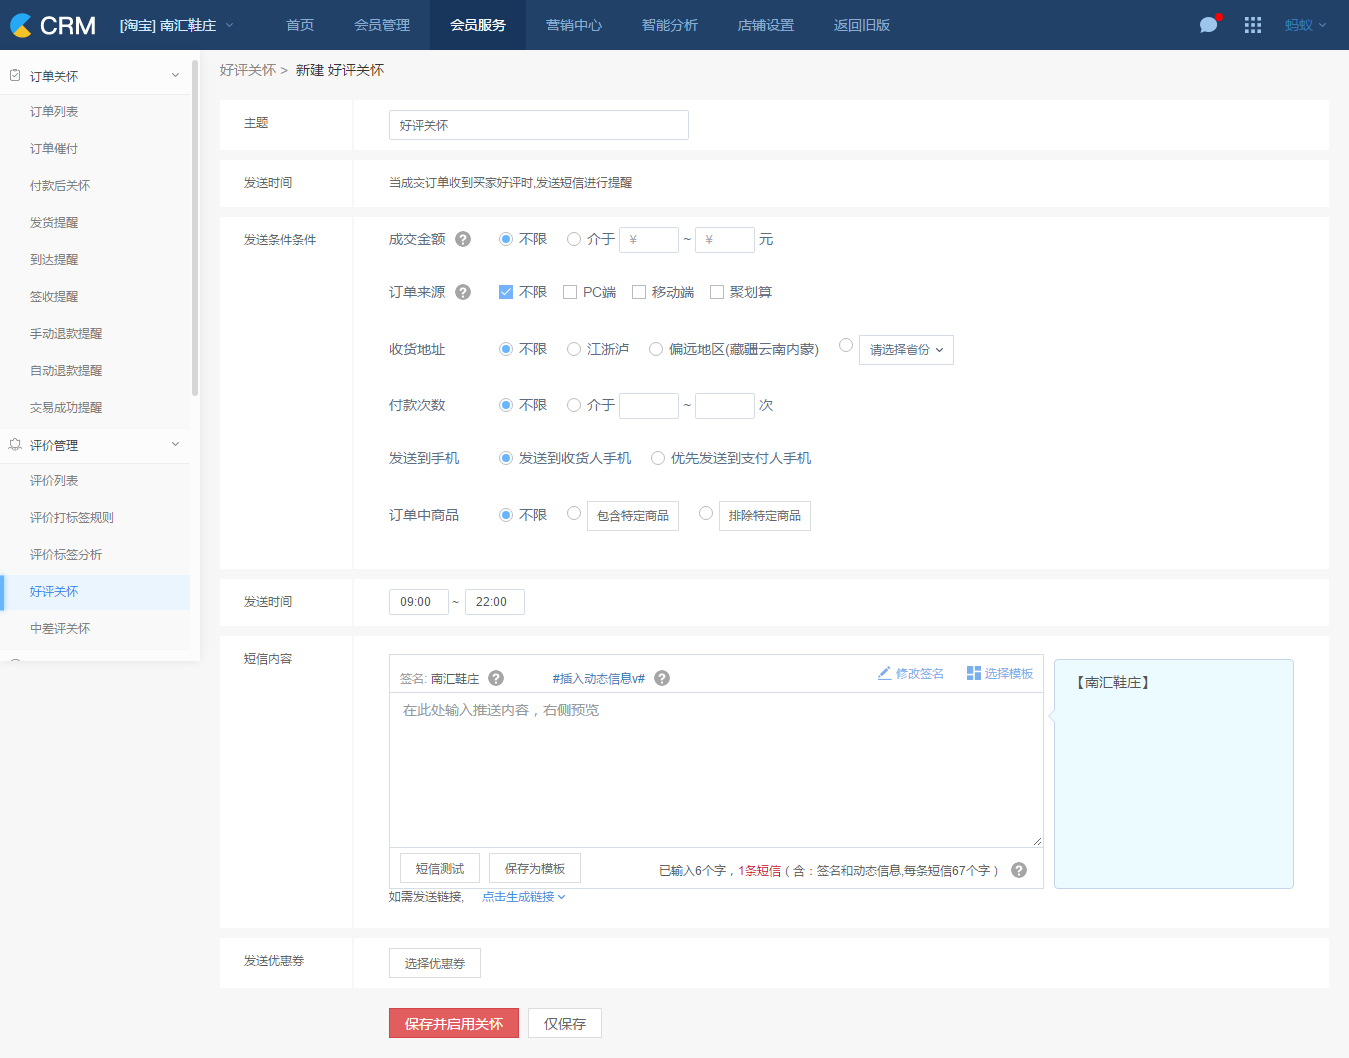Click the 选择优惠券 button

435,963
